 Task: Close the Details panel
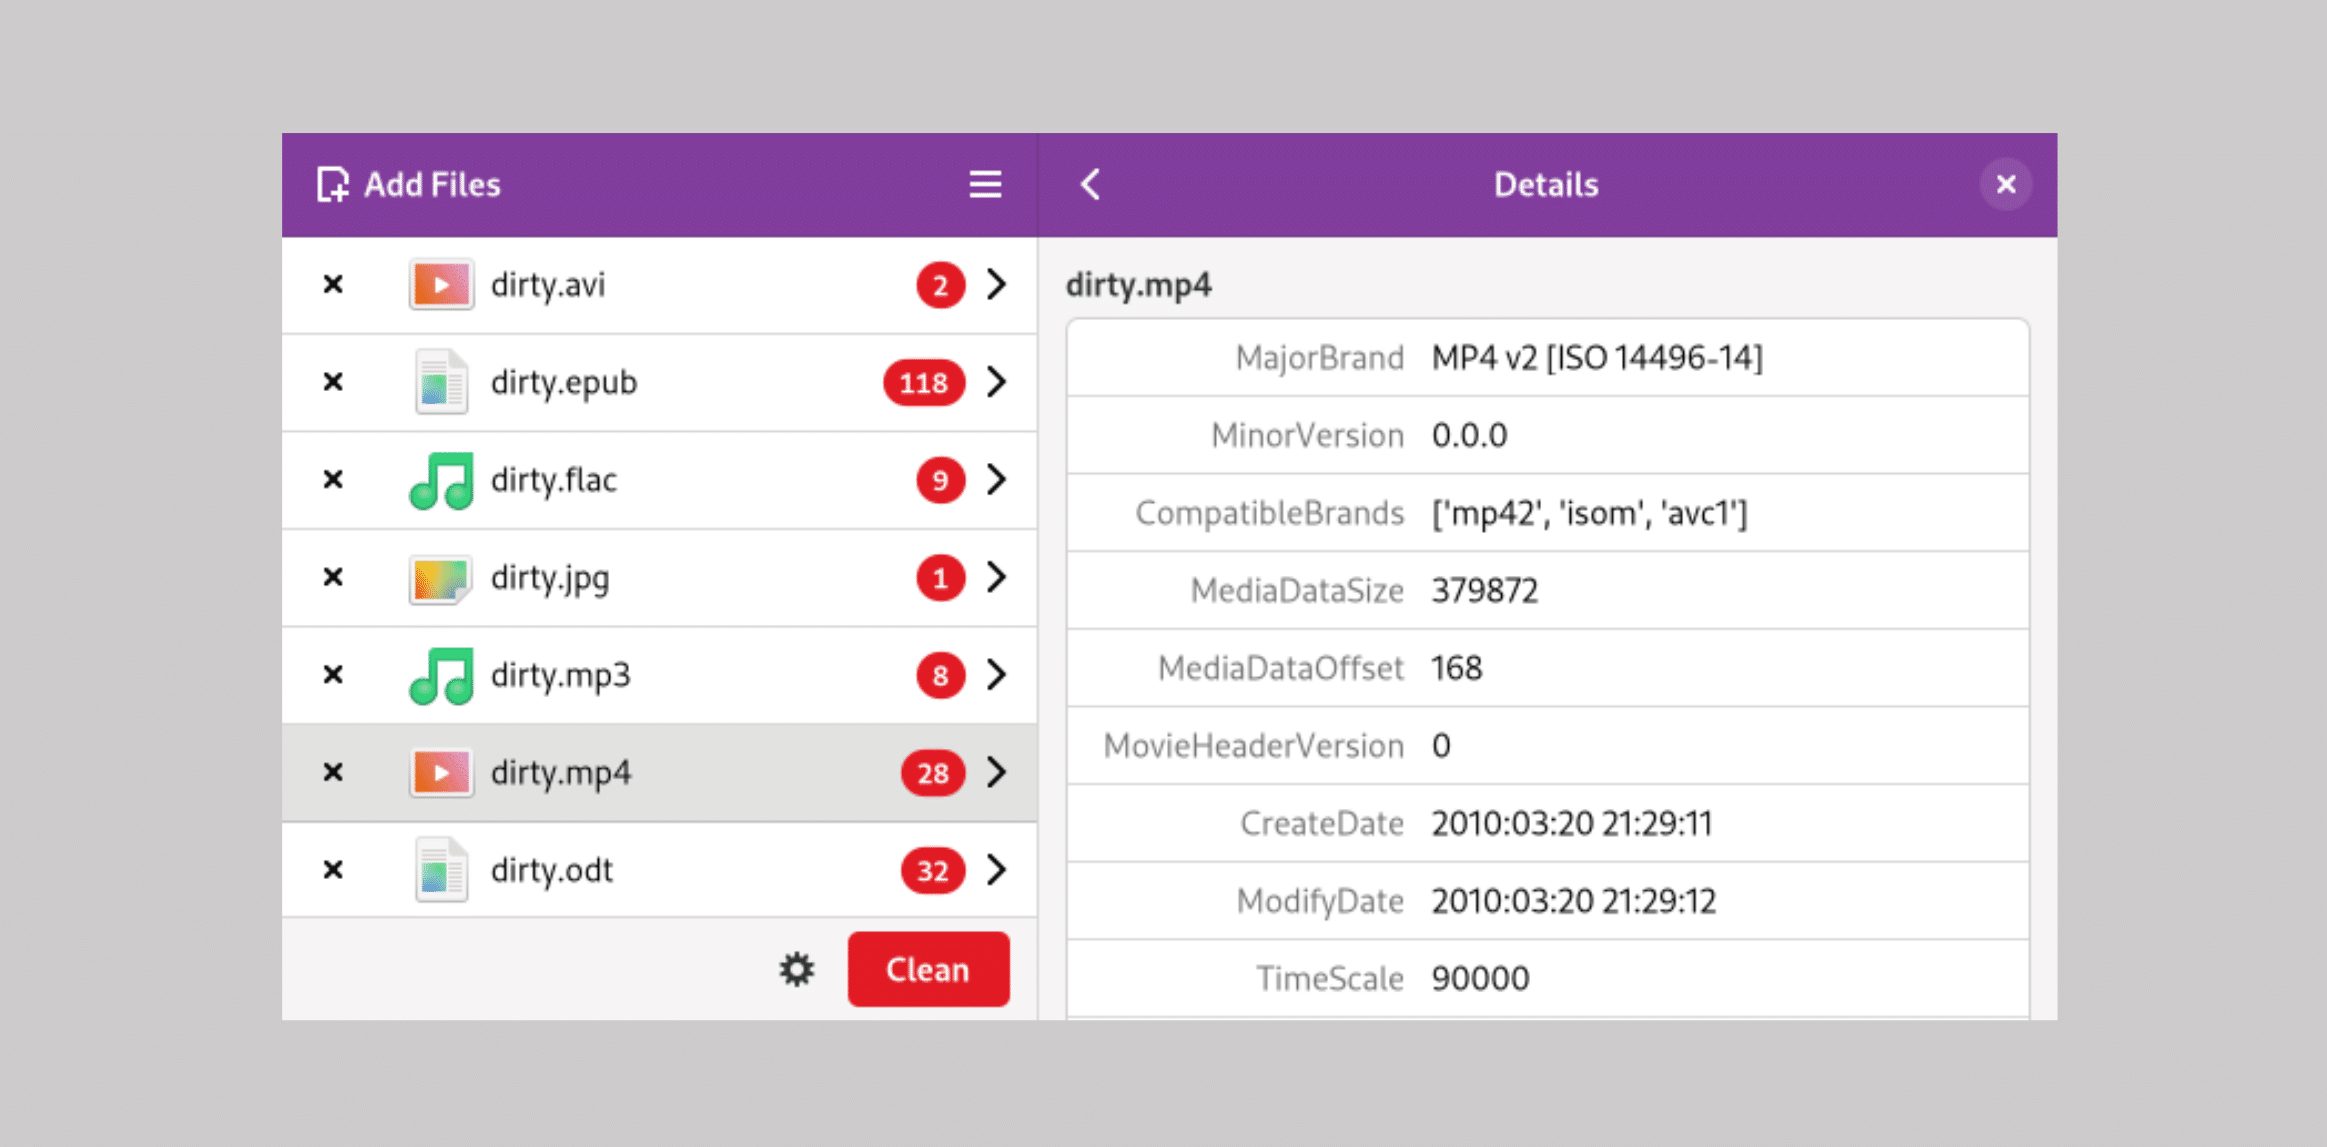pyautogui.click(x=2006, y=184)
